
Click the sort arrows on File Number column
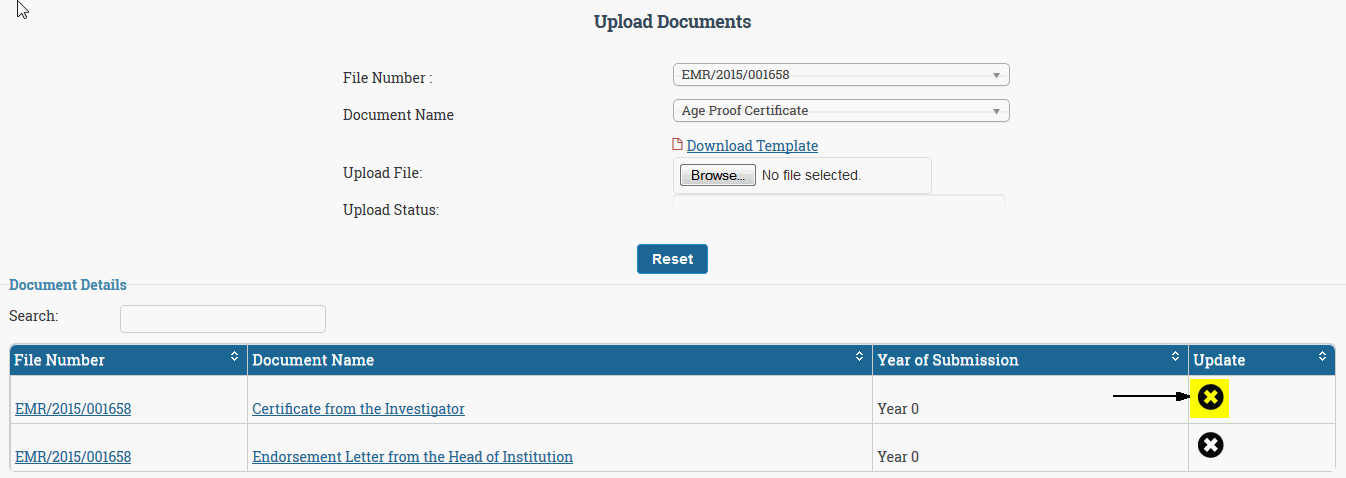click(235, 357)
